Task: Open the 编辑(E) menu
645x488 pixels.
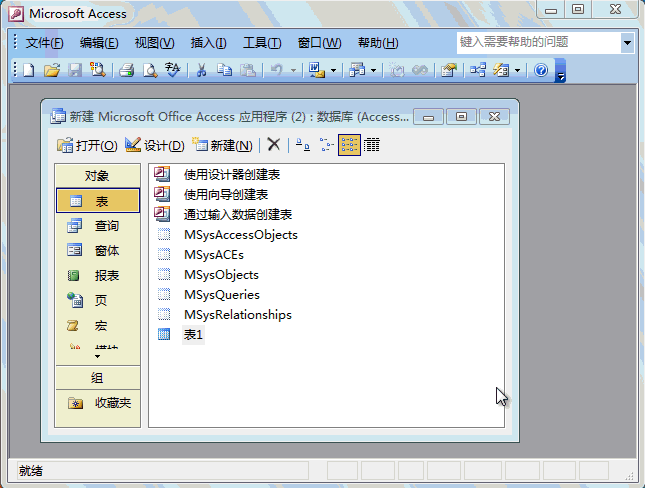Action: click(x=99, y=43)
